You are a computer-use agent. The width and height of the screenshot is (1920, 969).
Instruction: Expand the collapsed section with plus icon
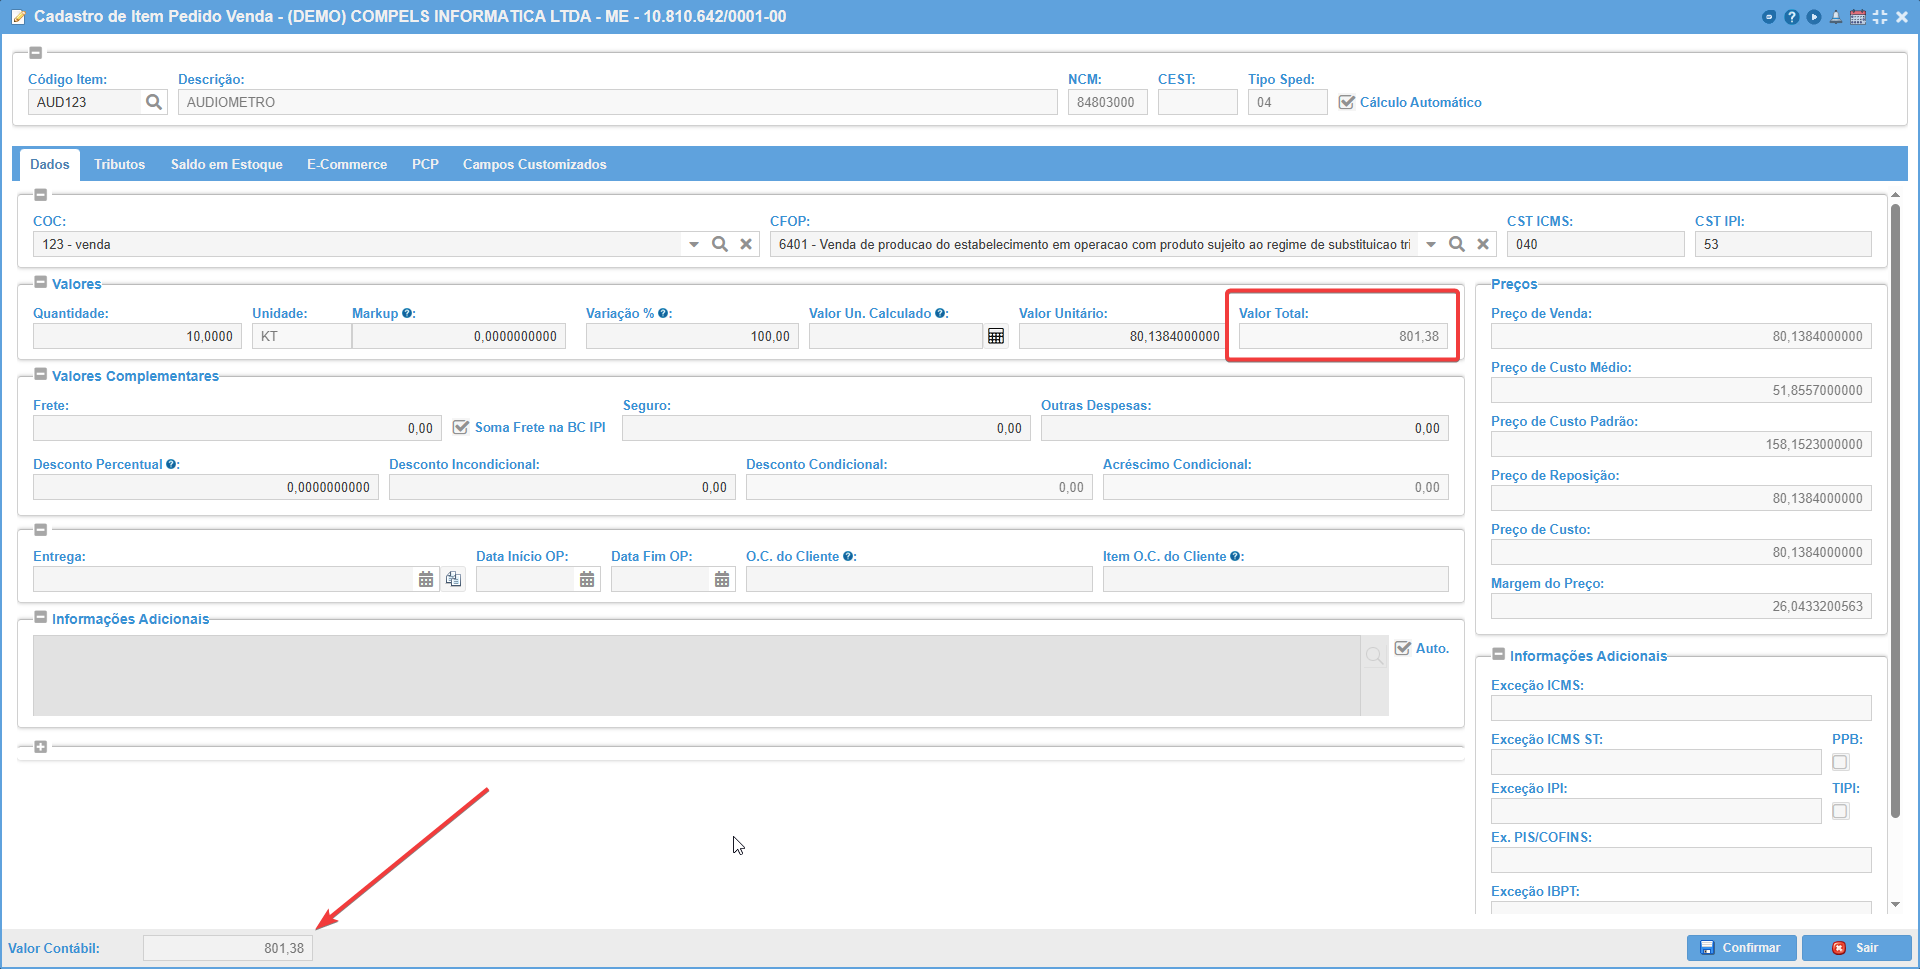tap(41, 747)
